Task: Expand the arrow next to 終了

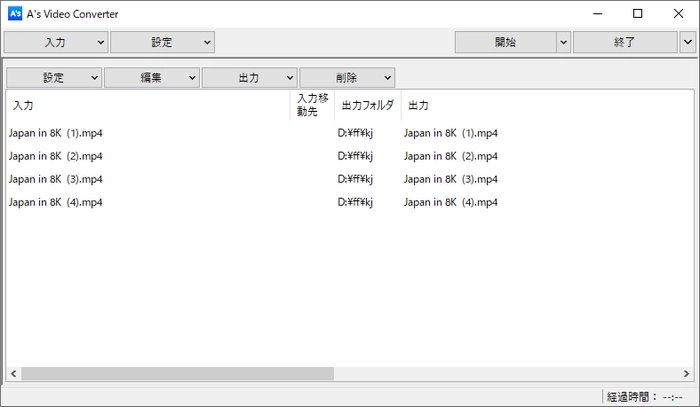Action: 687,42
